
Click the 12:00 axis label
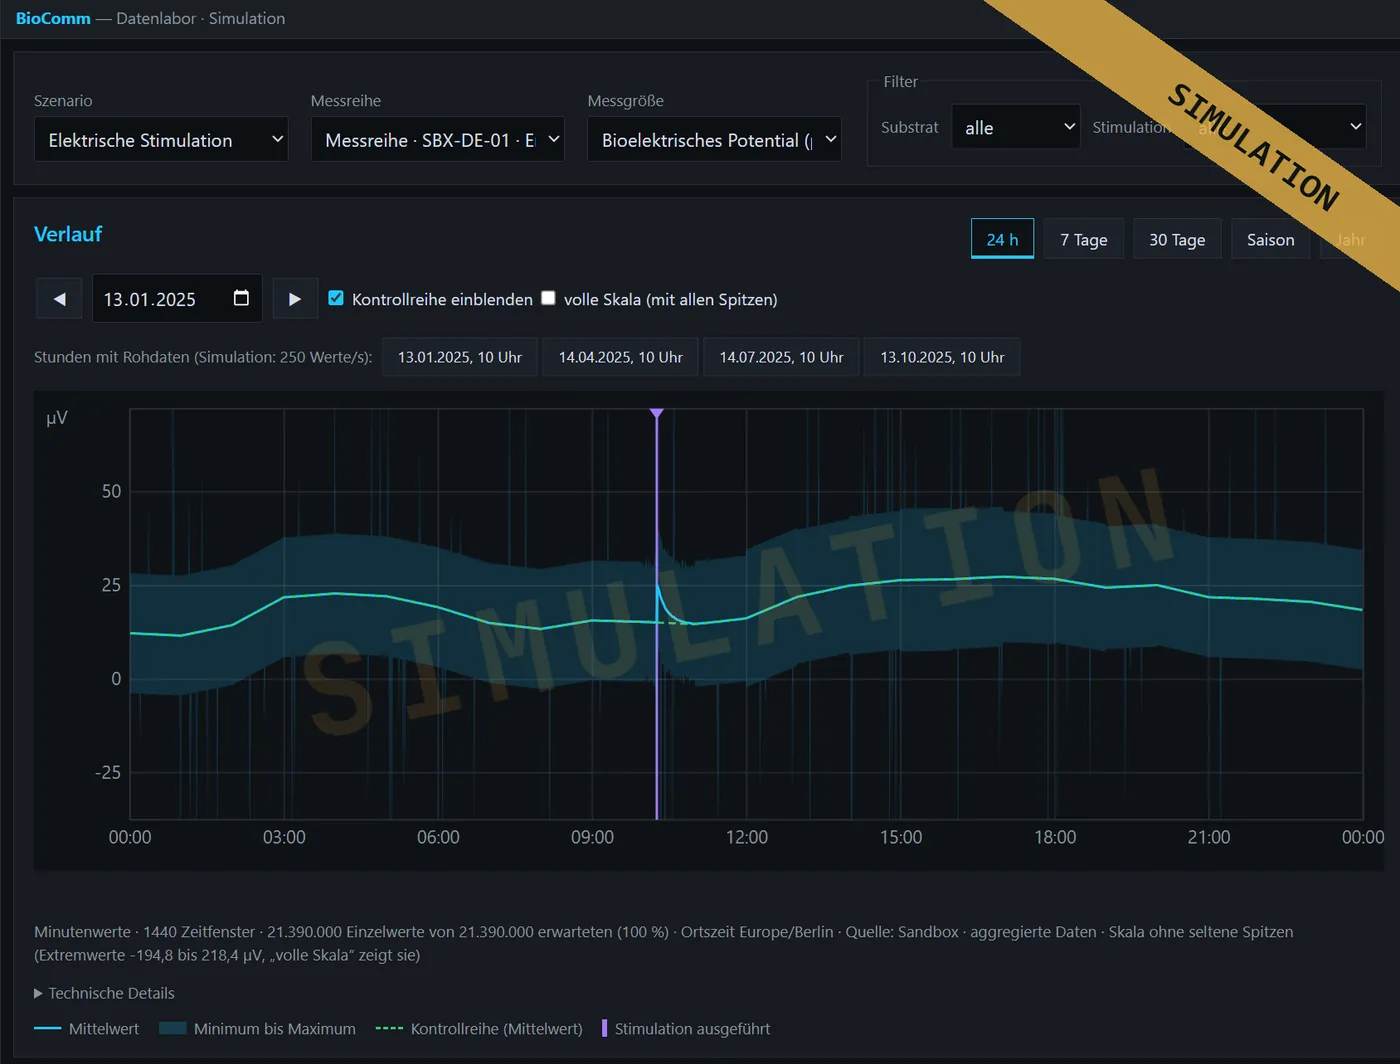pos(747,837)
